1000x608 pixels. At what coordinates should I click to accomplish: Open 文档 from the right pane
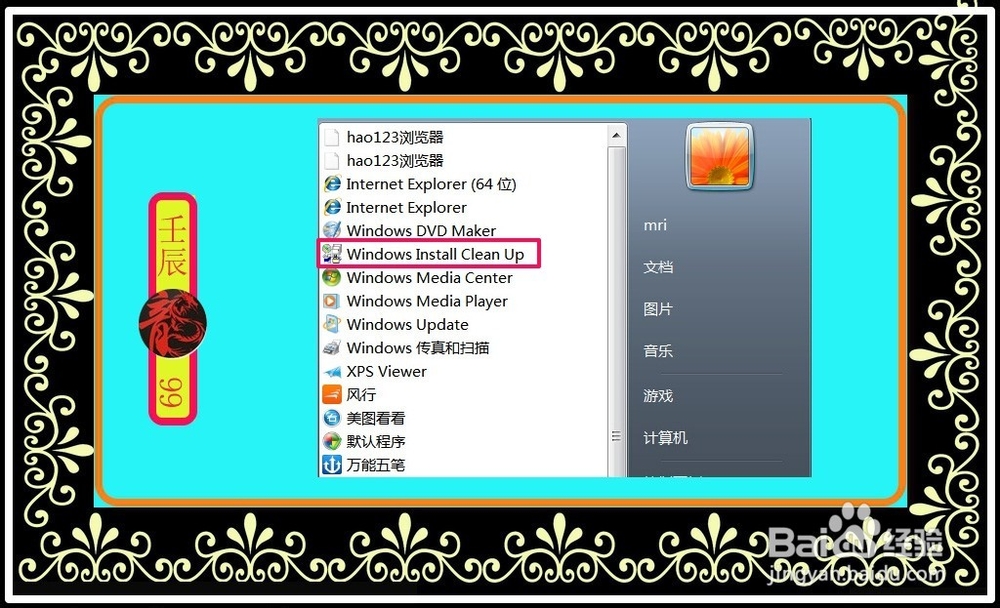pos(658,267)
